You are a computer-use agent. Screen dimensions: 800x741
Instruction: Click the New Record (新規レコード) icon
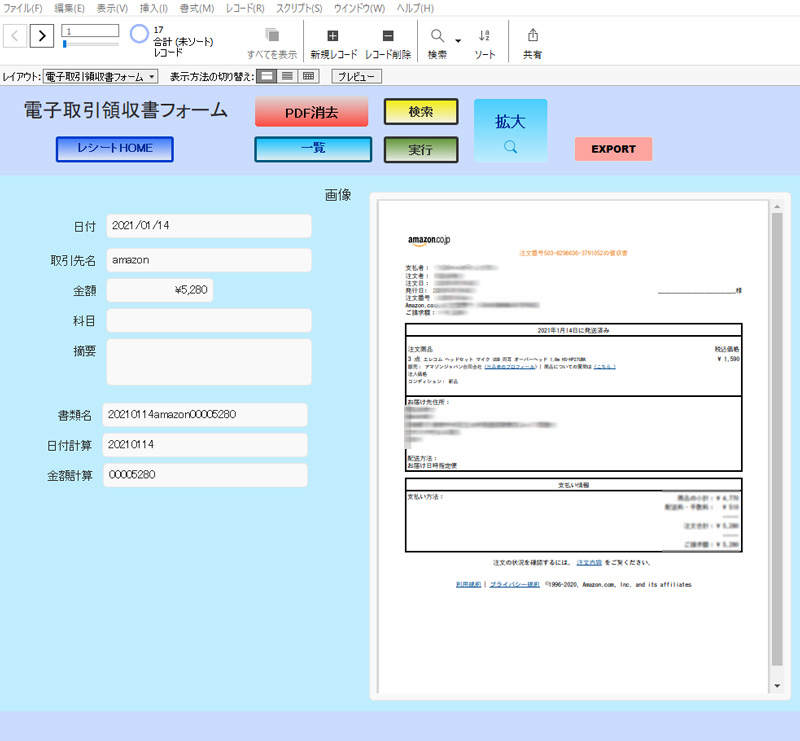333,36
